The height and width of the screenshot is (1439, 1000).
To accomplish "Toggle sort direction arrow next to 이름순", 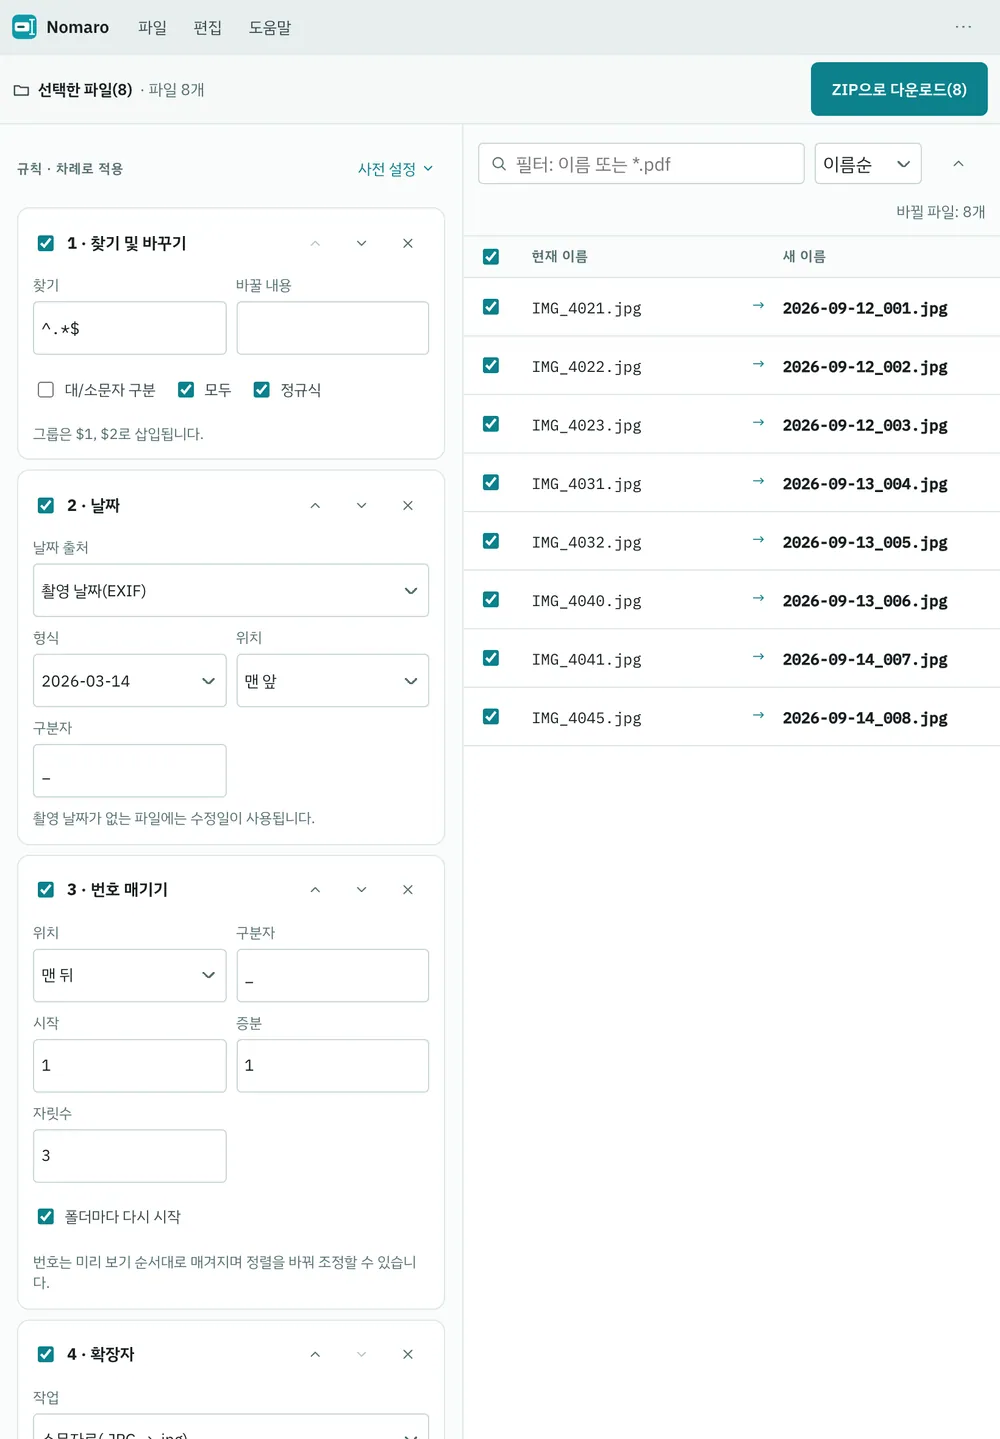I will click(958, 164).
